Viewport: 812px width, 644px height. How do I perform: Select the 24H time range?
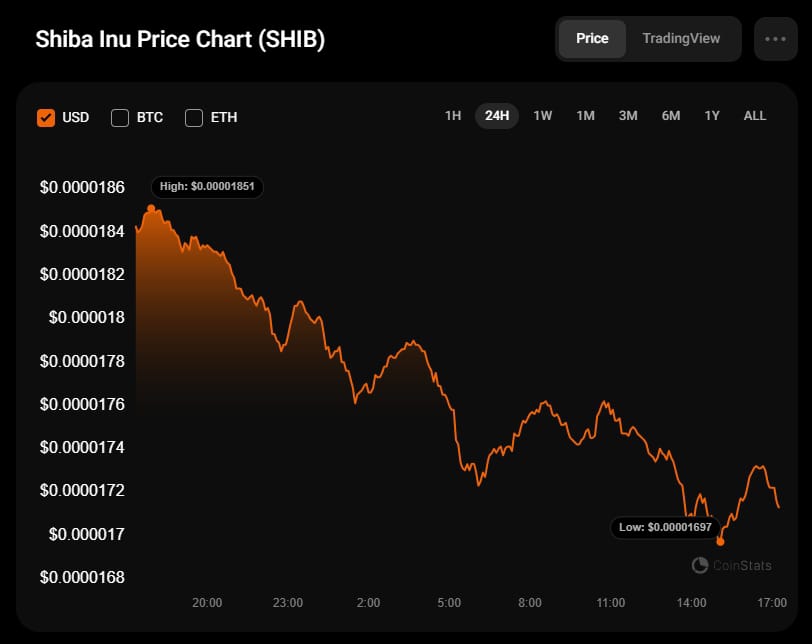click(x=497, y=116)
